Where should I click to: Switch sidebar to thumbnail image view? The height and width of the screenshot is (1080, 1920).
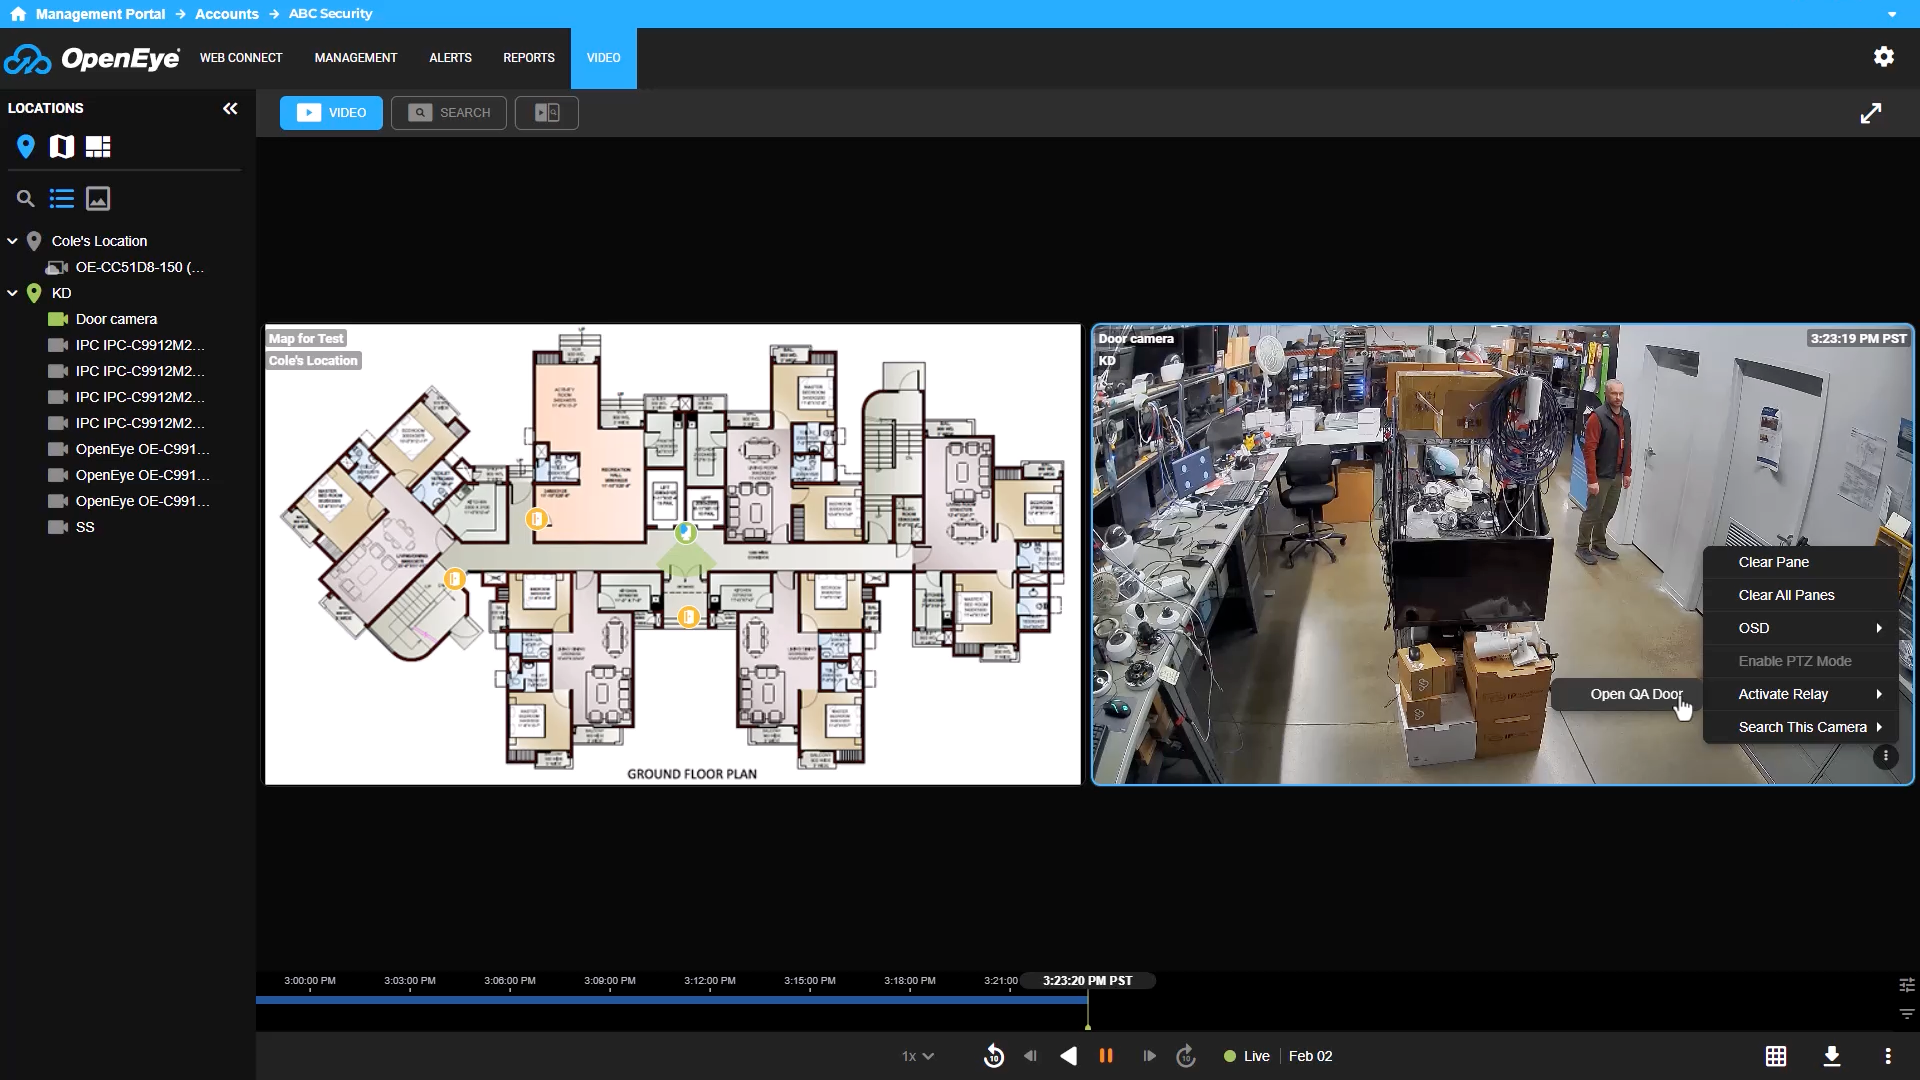coord(98,199)
